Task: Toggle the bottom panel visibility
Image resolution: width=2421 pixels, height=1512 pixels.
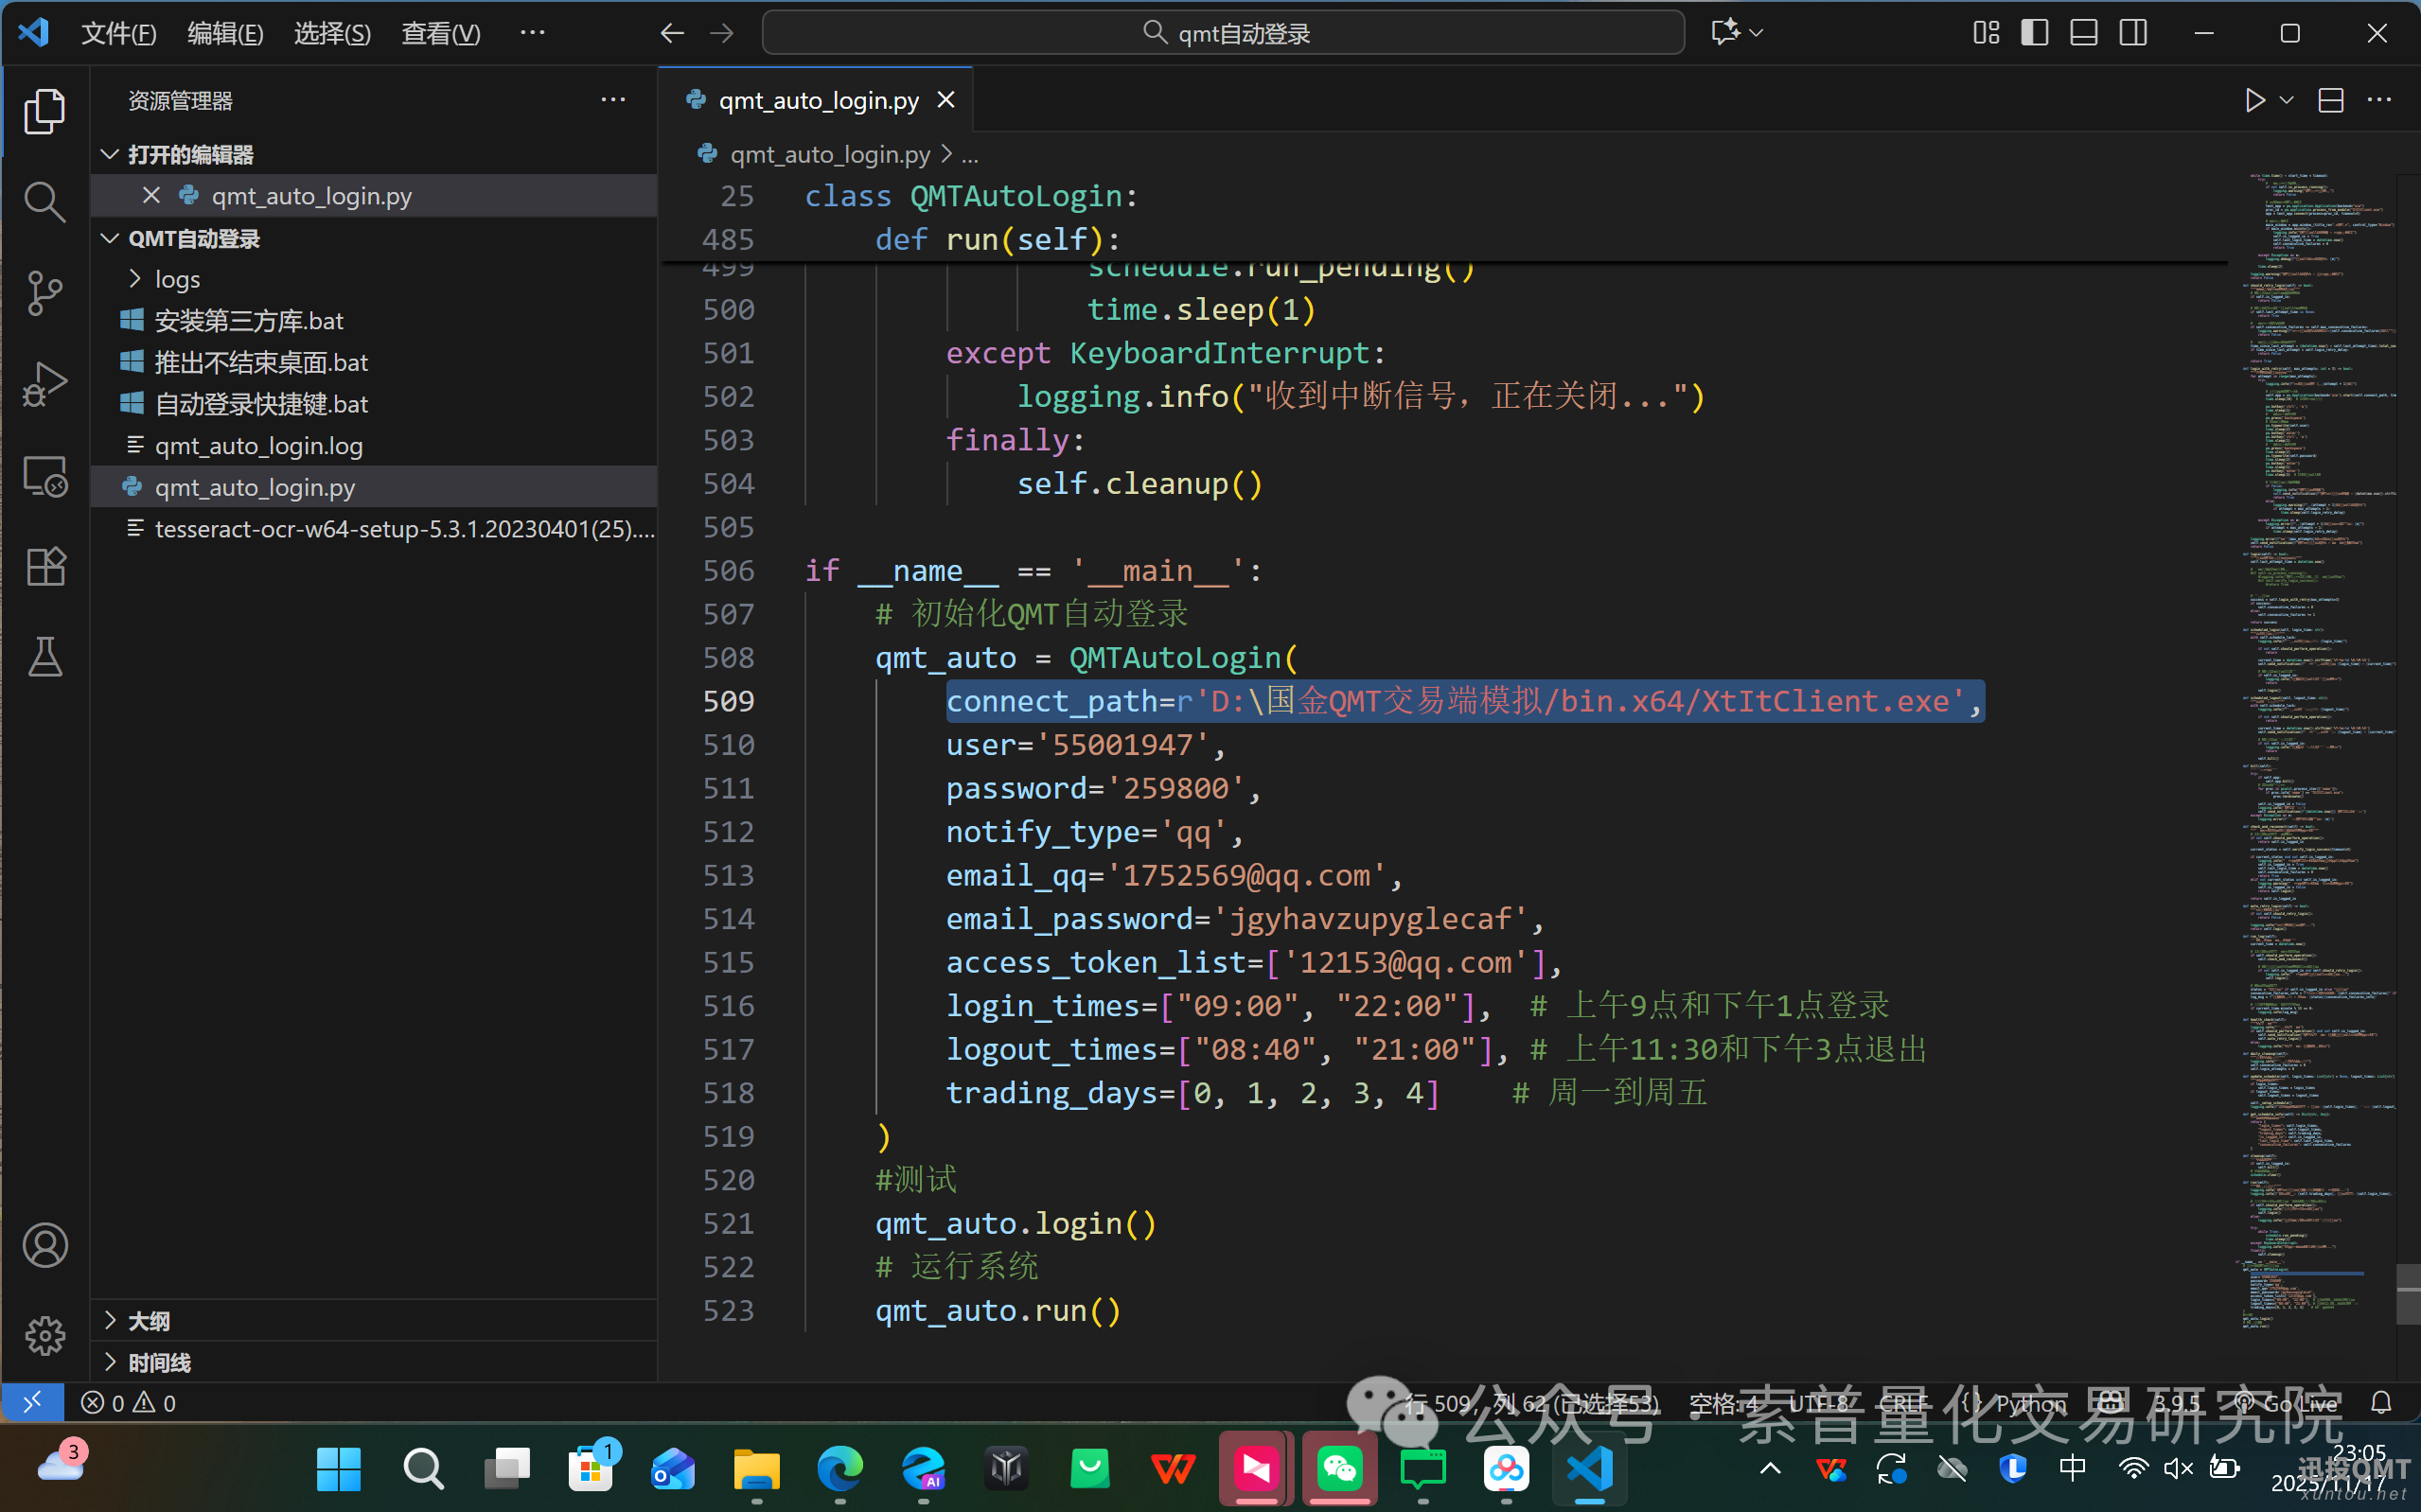Action: coord(2083,33)
